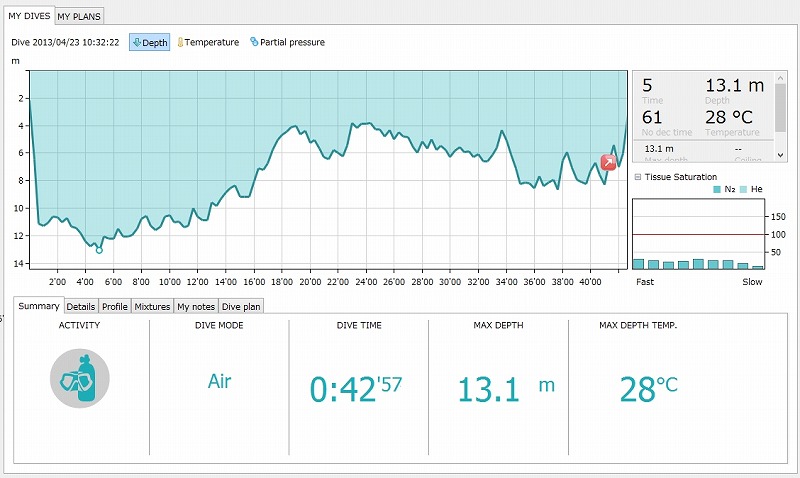Open the MY DIVES tab
Viewport: 800px width, 478px height.
click(x=29, y=16)
